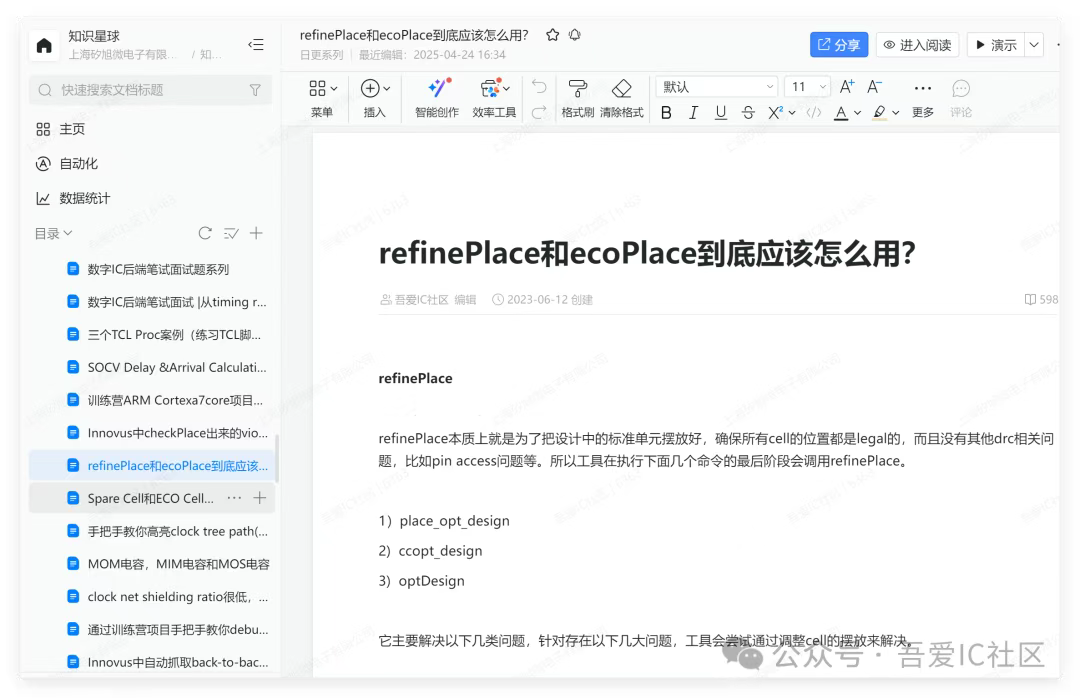1080x698 pixels.
Task: Open the 智能创作 AI tool
Action: click(x=437, y=97)
